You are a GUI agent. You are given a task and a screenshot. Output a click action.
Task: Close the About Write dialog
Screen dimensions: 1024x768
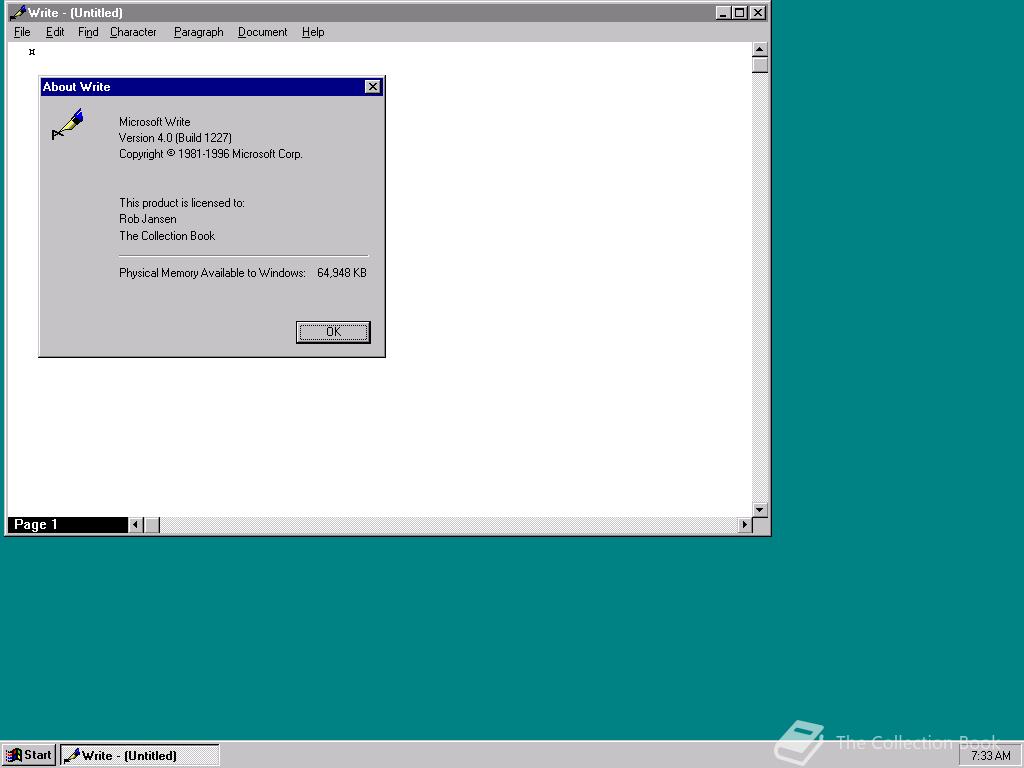pyautogui.click(x=372, y=87)
